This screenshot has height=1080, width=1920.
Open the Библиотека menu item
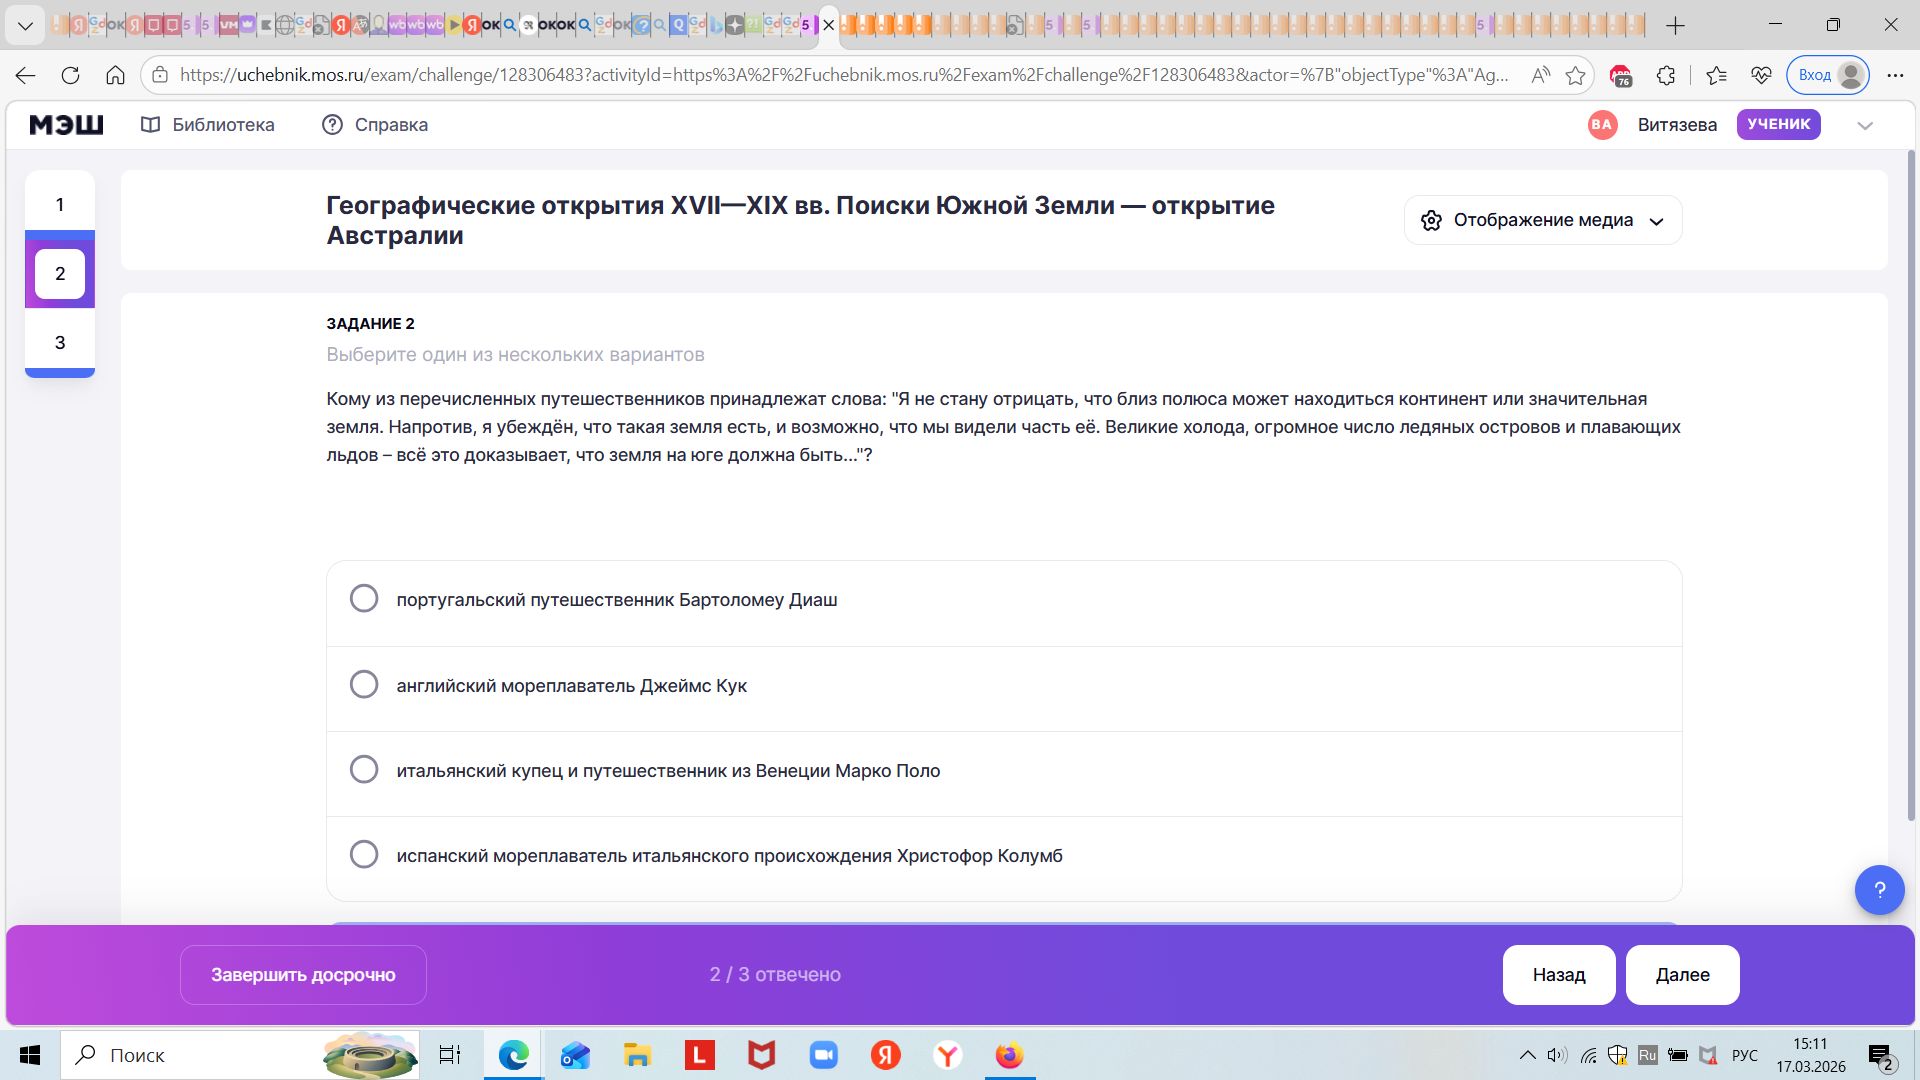click(x=208, y=125)
